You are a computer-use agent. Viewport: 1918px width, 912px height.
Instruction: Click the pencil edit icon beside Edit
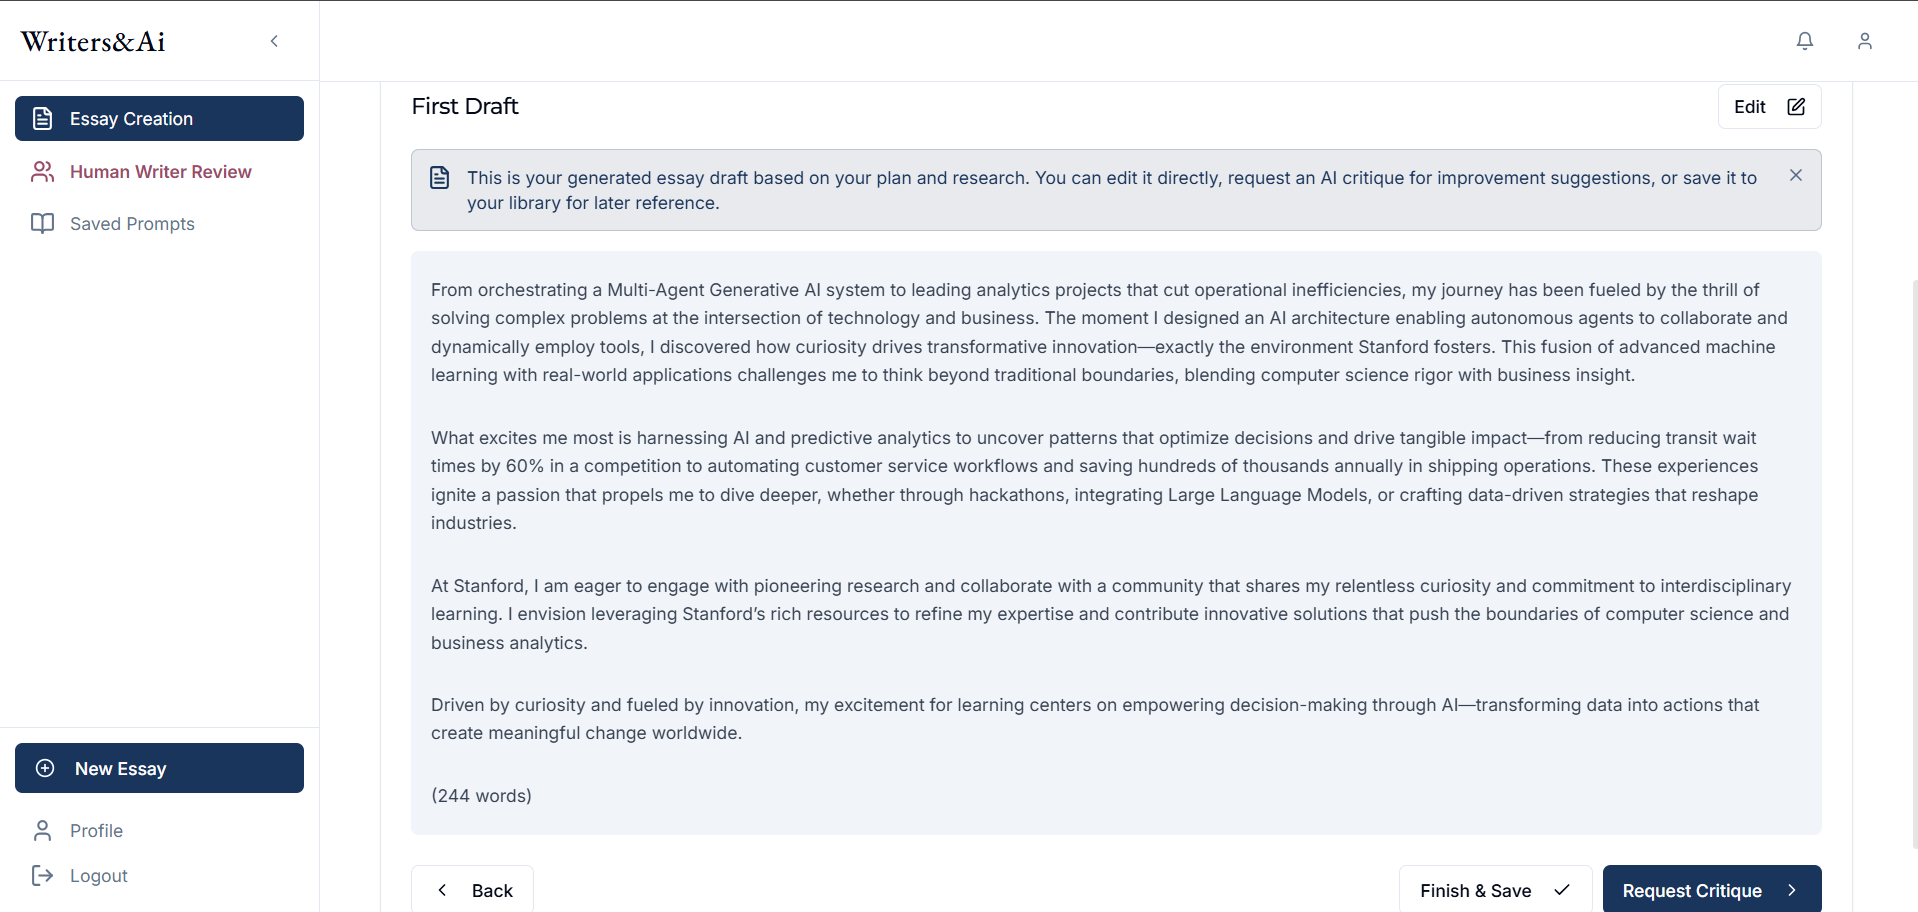click(x=1796, y=107)
